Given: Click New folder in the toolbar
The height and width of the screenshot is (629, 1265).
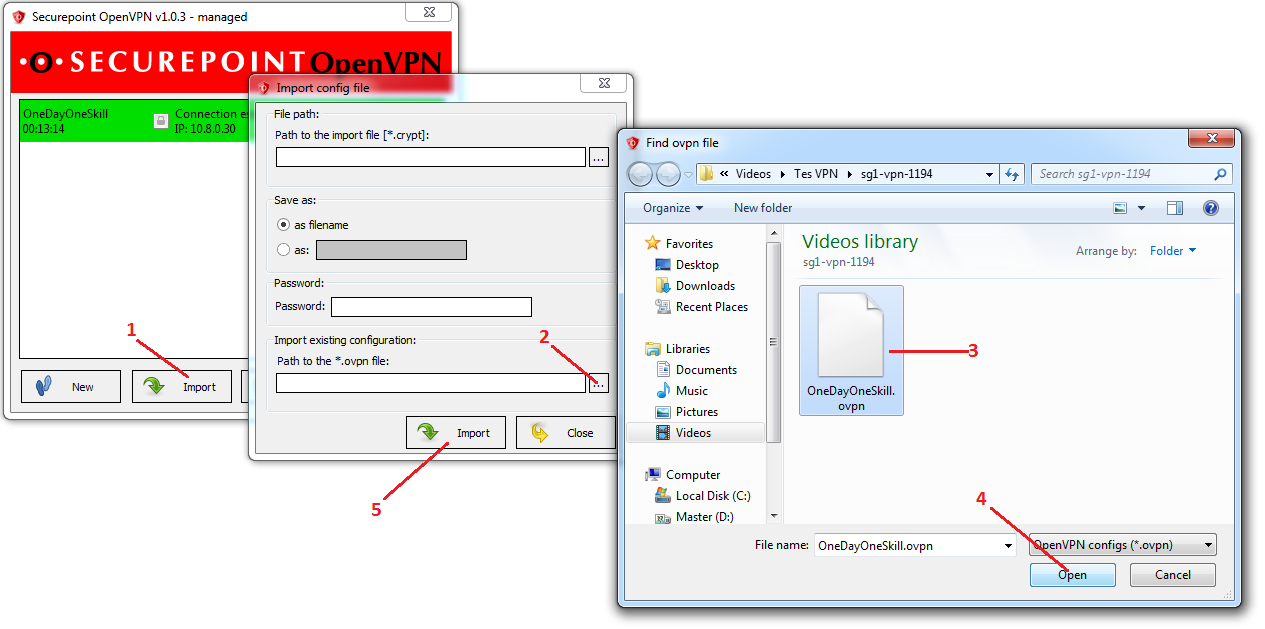Looking at the screenshot, I should click(x=763, y=208).
